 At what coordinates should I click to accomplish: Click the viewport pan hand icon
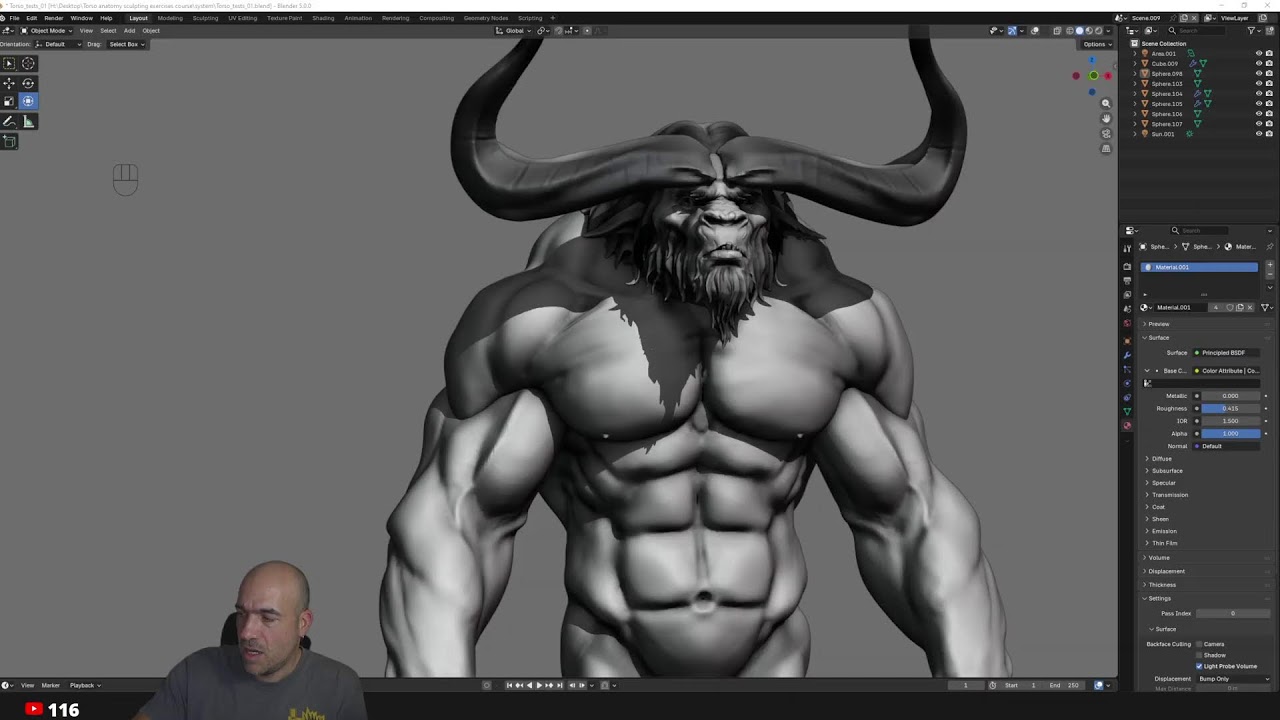tap(1106, 118)
